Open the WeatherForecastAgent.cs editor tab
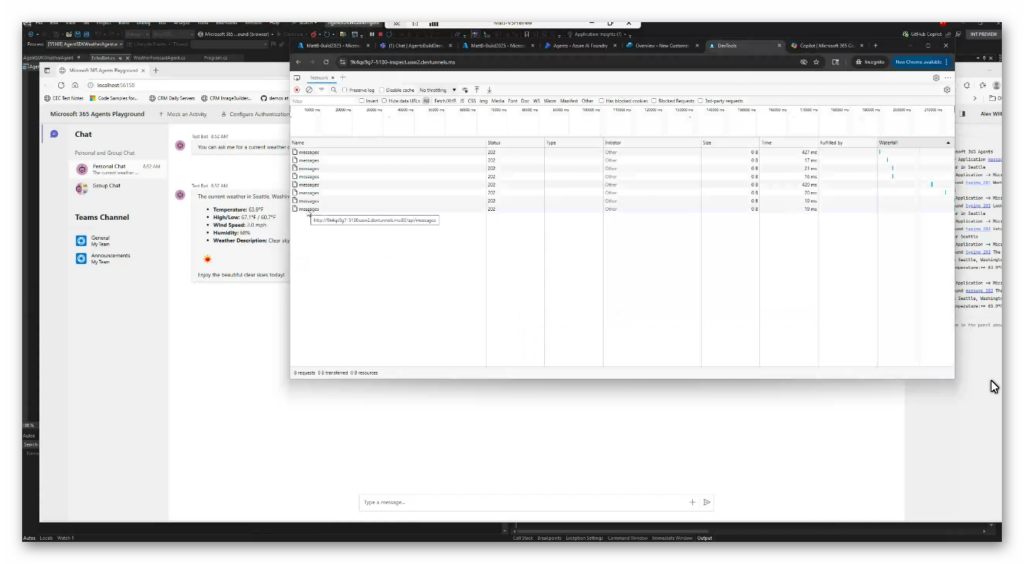The image size is (1024, 564). click(160, 57)
